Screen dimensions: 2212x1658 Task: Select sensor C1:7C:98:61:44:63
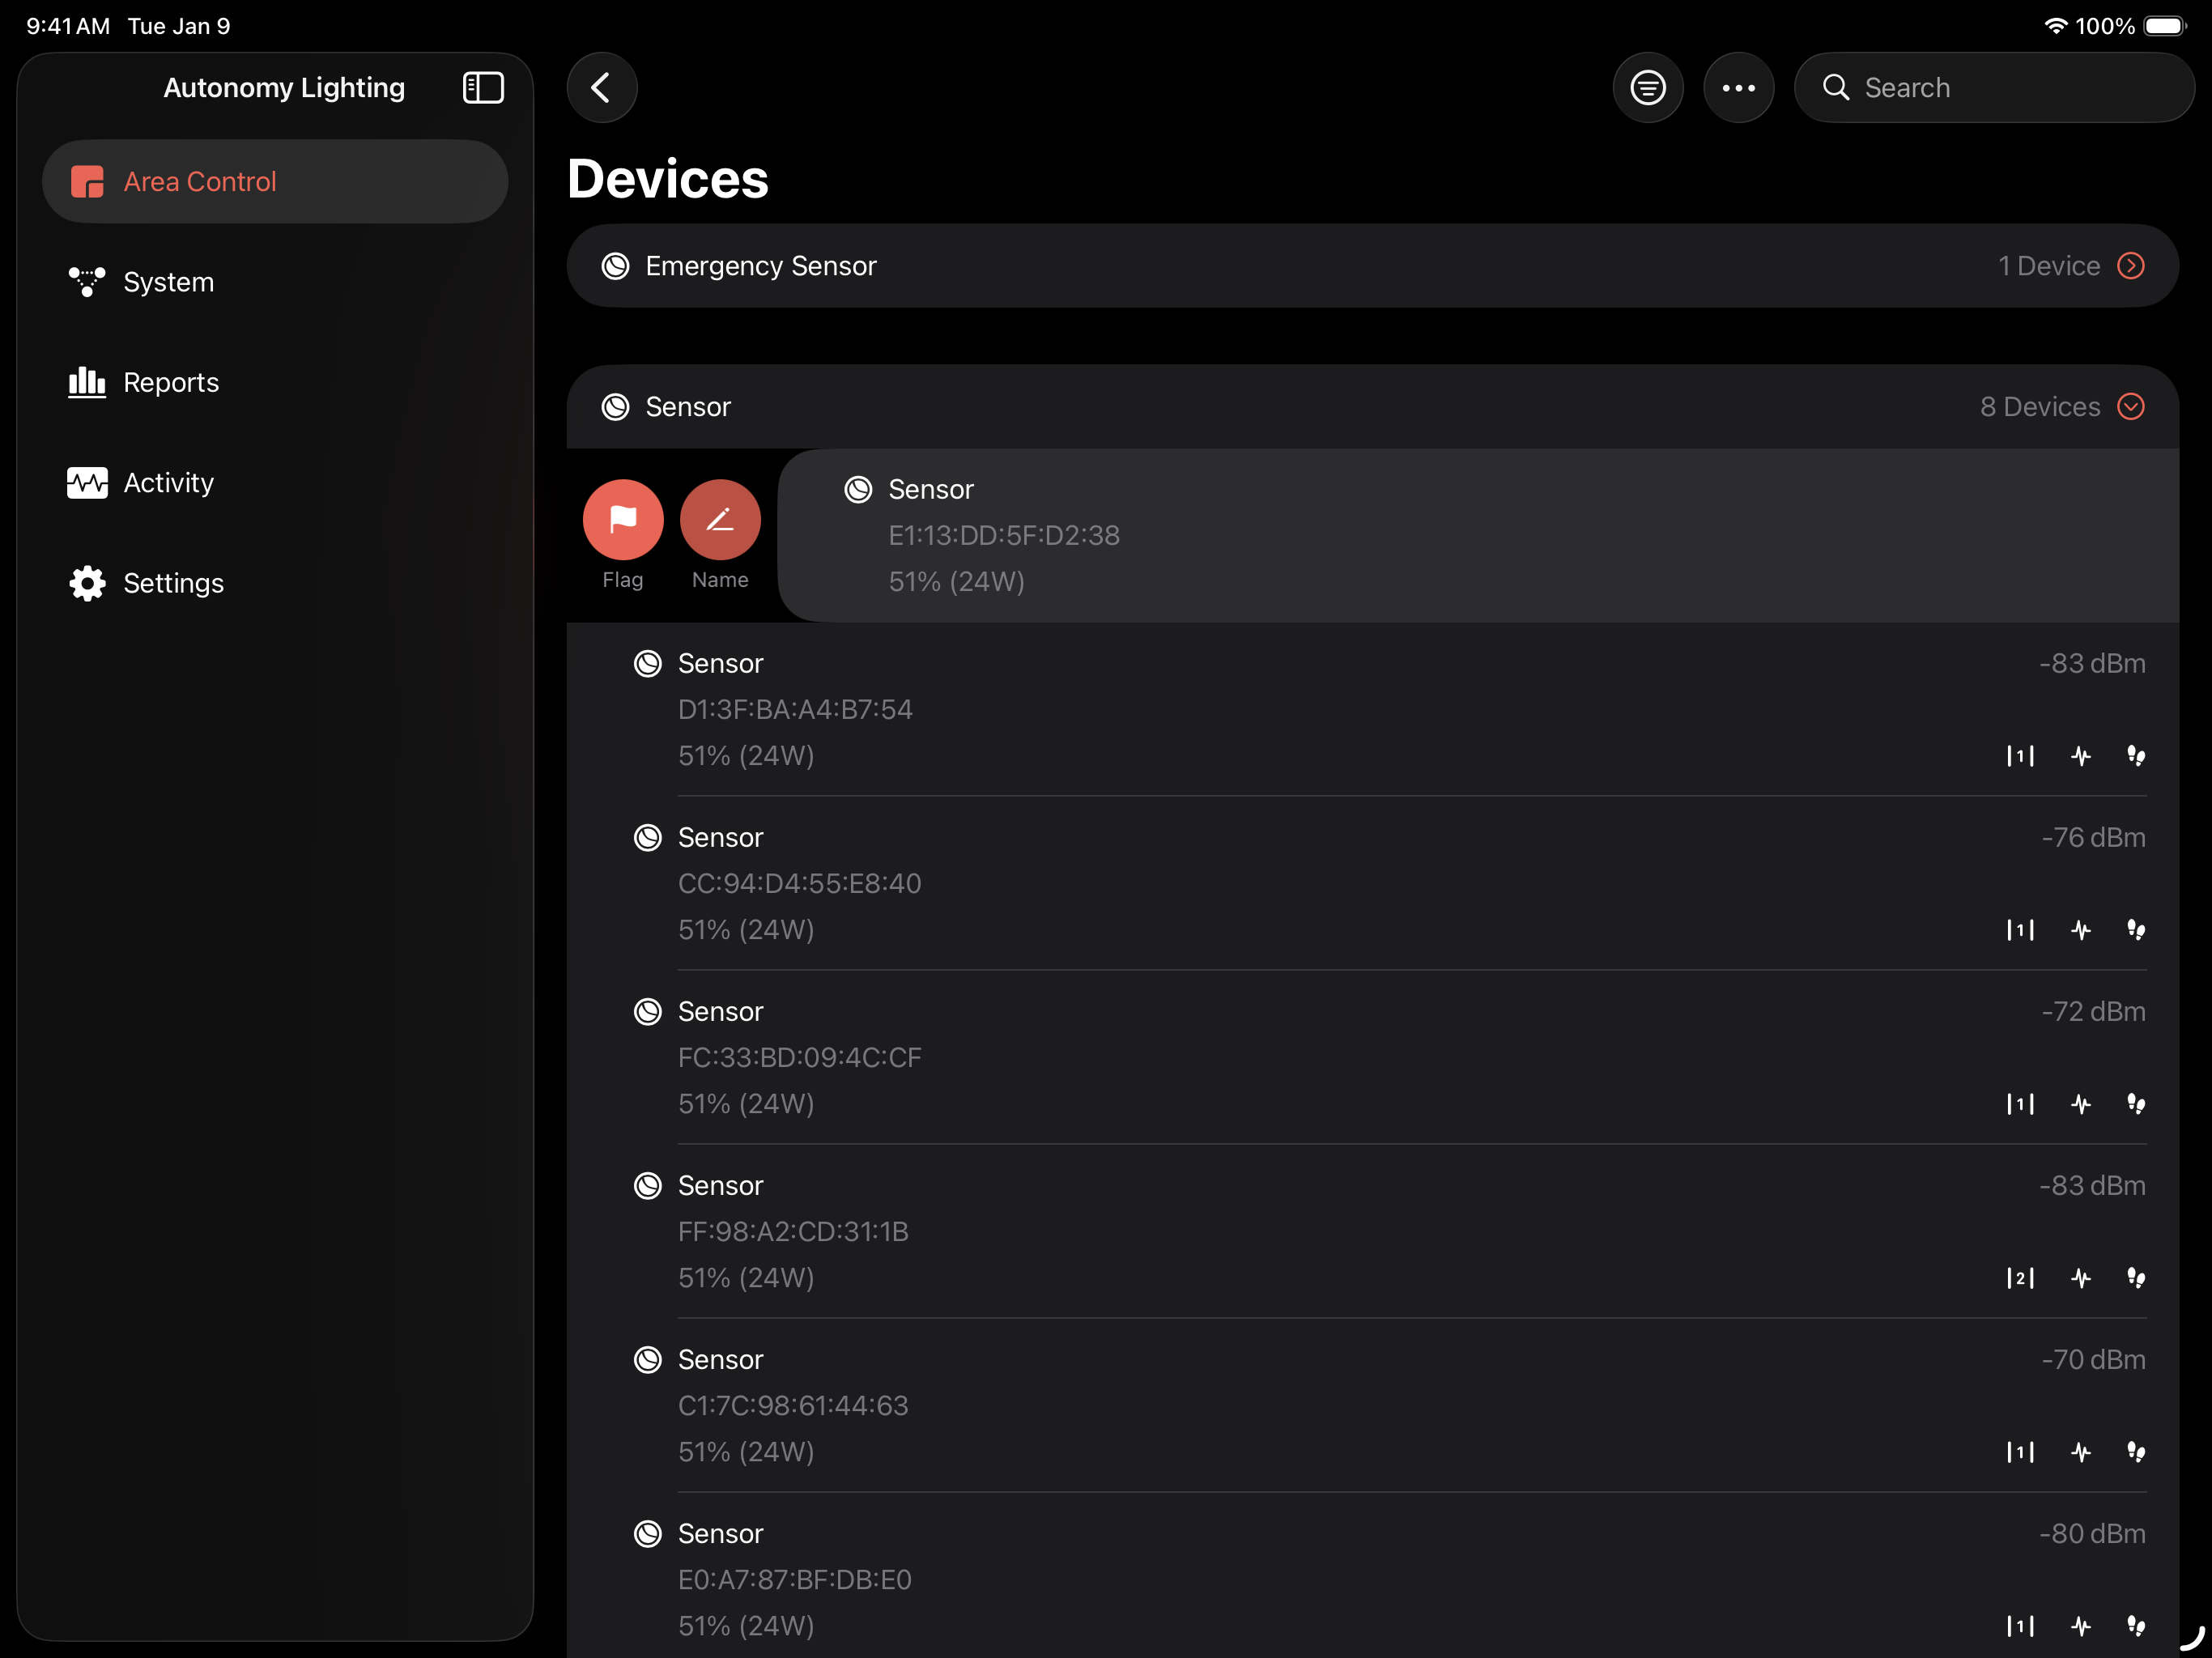click(1373, 1405)
